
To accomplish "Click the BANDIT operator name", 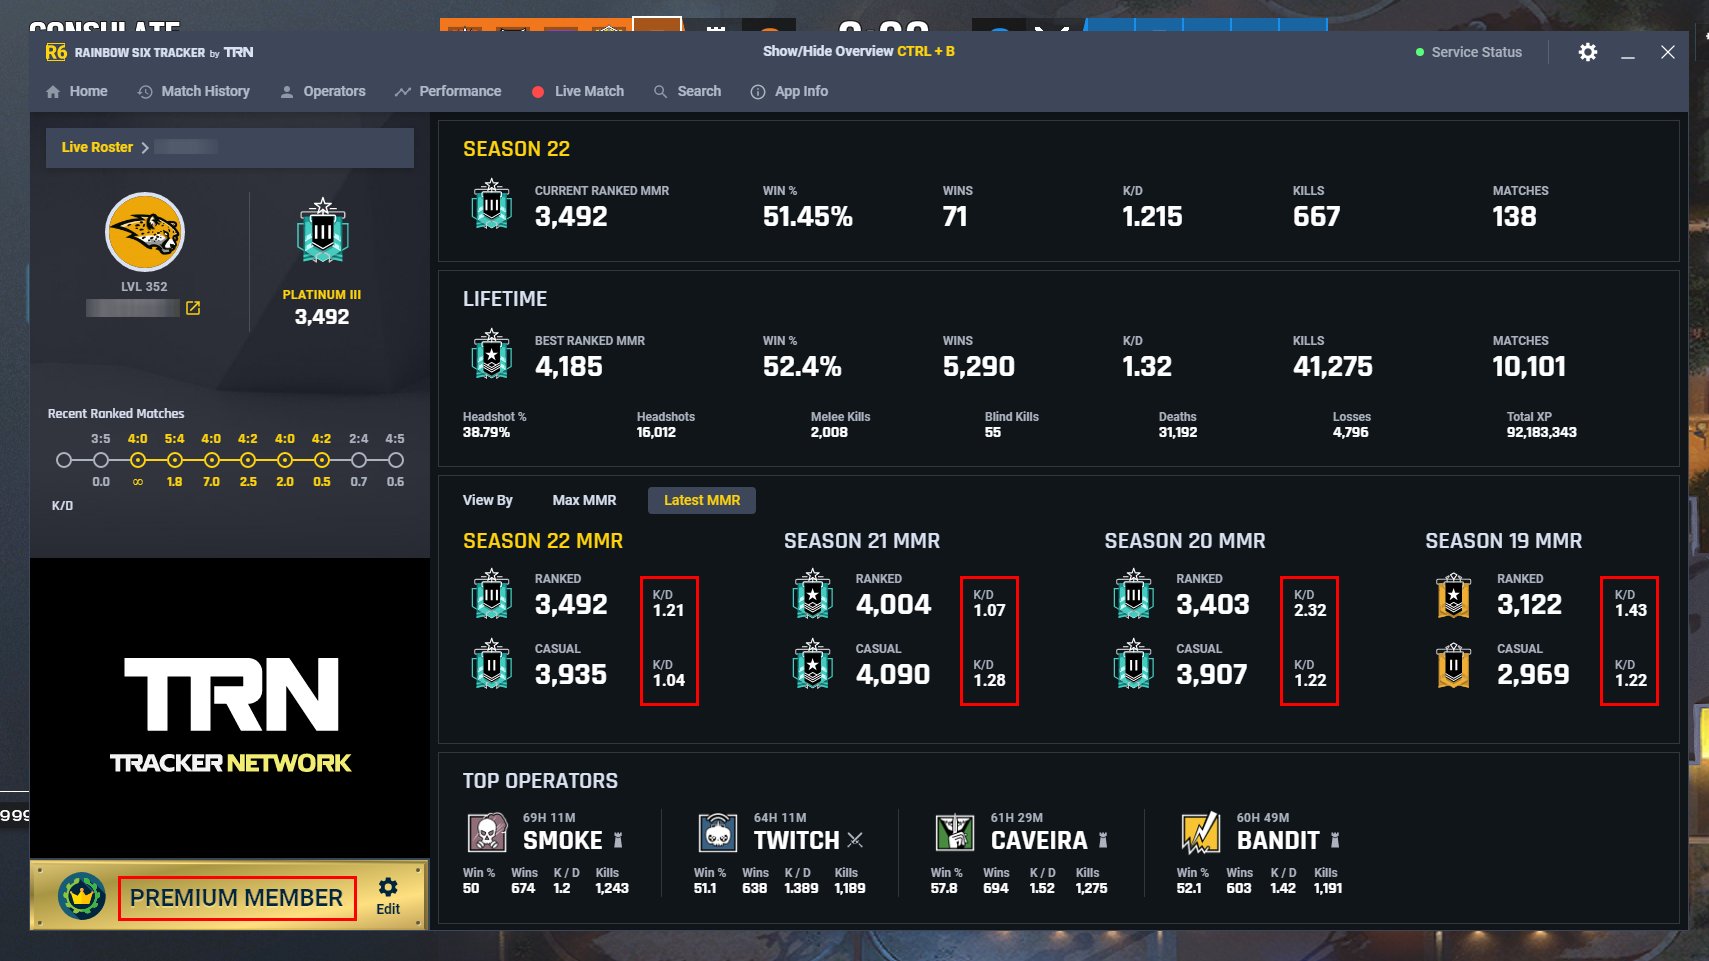I will click(x=1278, y=840).
